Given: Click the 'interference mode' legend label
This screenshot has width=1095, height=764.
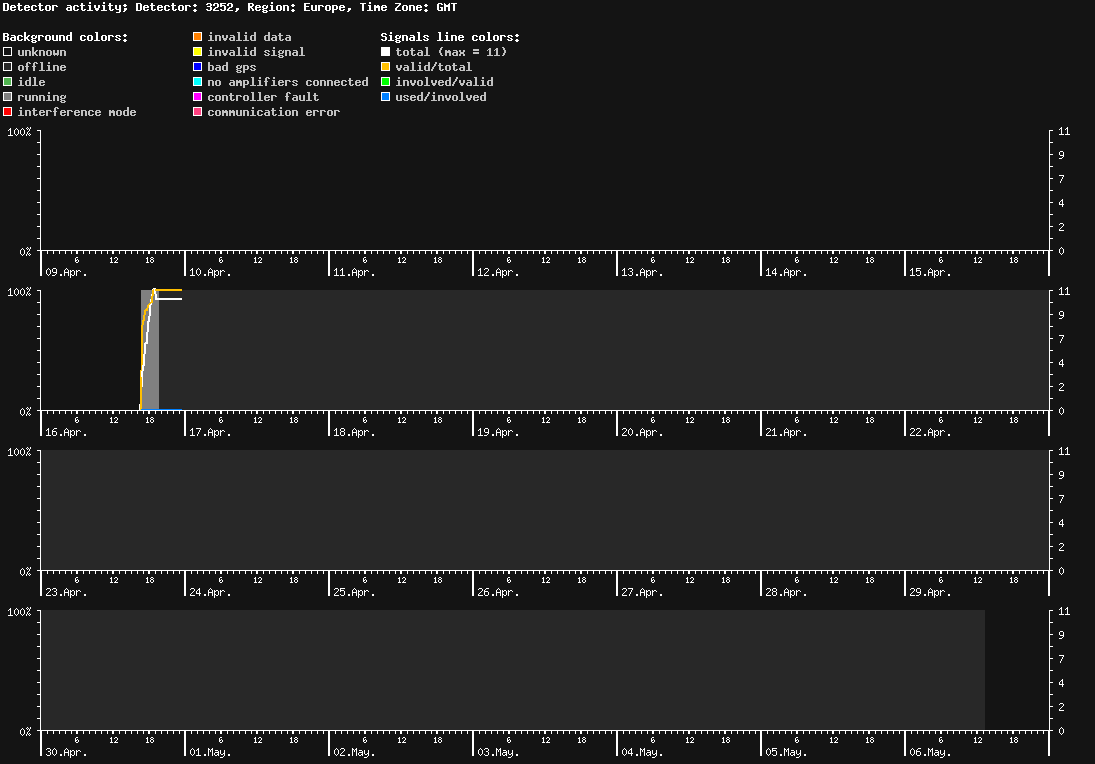Looking at the screenshot, I should click(77, 112).
